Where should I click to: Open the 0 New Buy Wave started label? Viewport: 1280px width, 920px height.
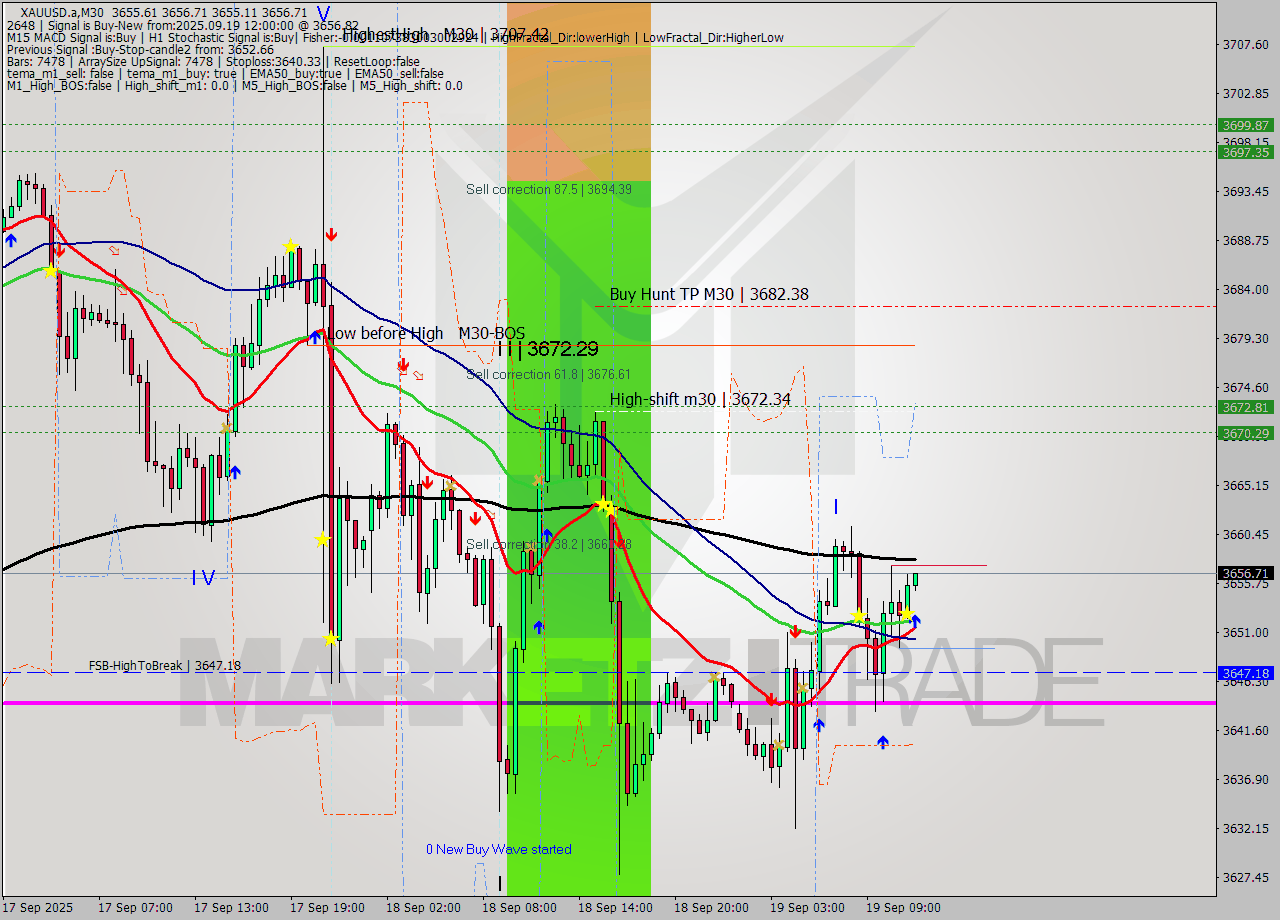point(498,849)
